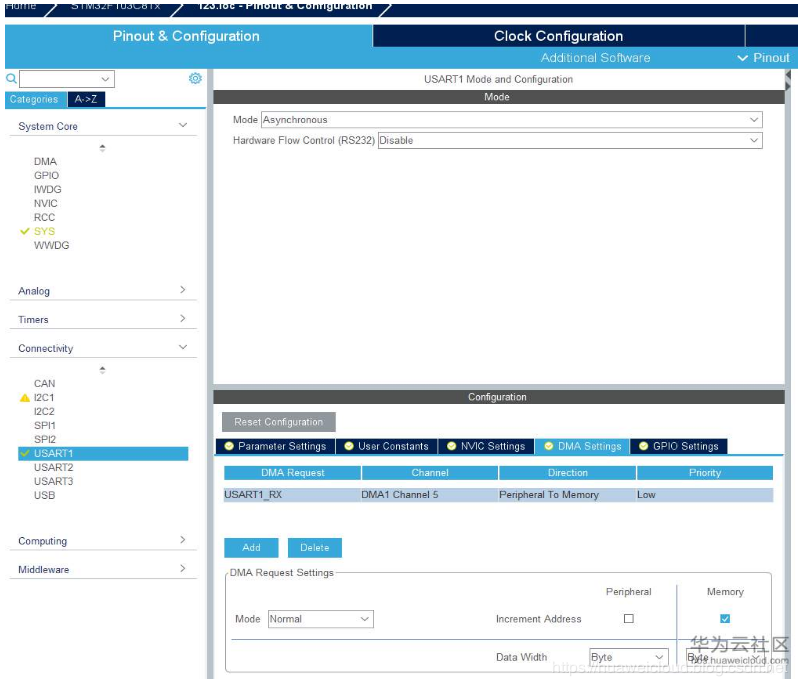The height and width of the screenshot is (686, 798).
Task: Go to the Home breadcrumb
Action: tap(21, 6)
